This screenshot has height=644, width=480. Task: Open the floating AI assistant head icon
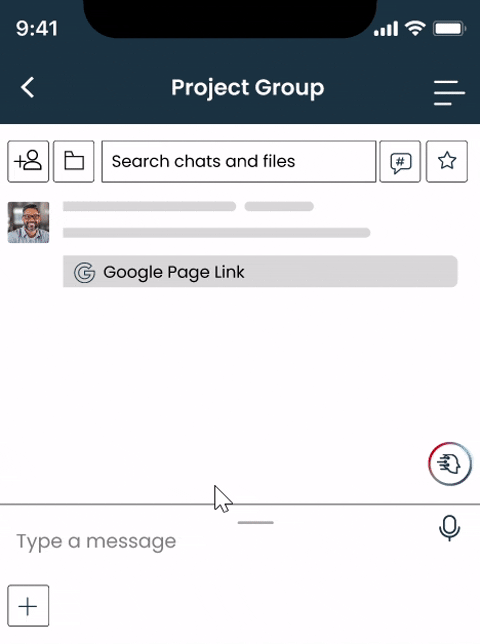(450, 464)
